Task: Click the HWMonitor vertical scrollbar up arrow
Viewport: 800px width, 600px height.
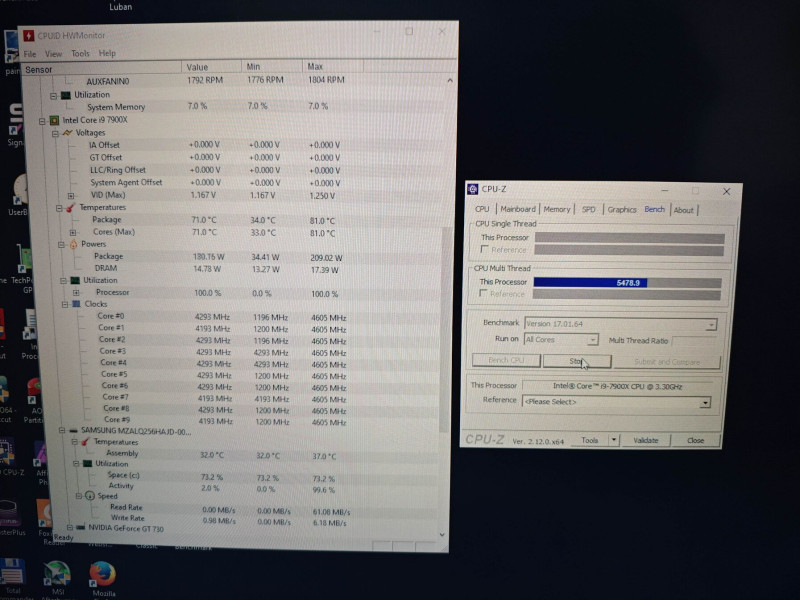Action: 449,81
